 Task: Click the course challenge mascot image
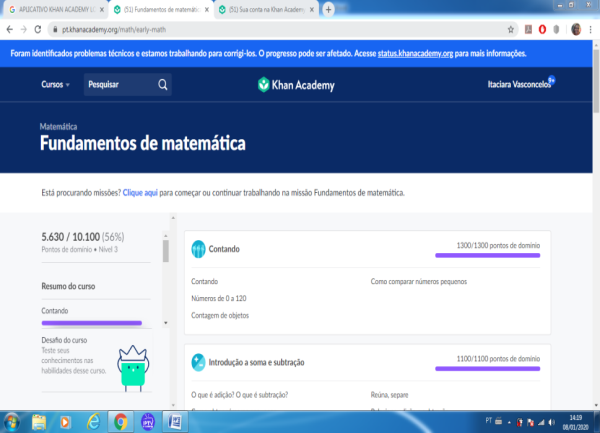click(133, 368)
